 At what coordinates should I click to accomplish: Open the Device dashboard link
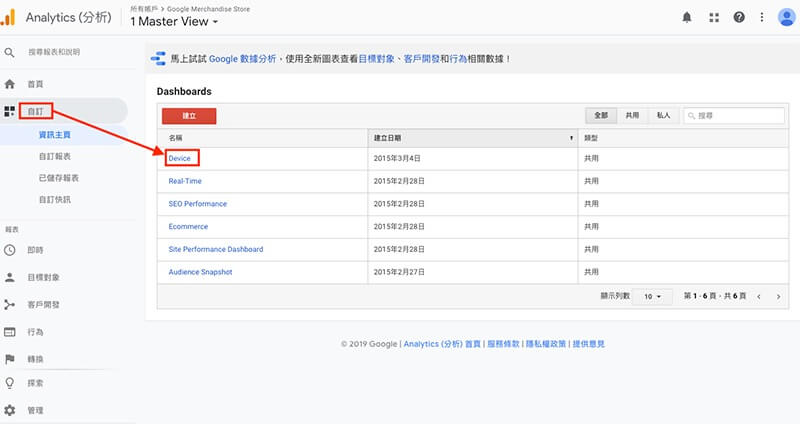coord(180,158)
